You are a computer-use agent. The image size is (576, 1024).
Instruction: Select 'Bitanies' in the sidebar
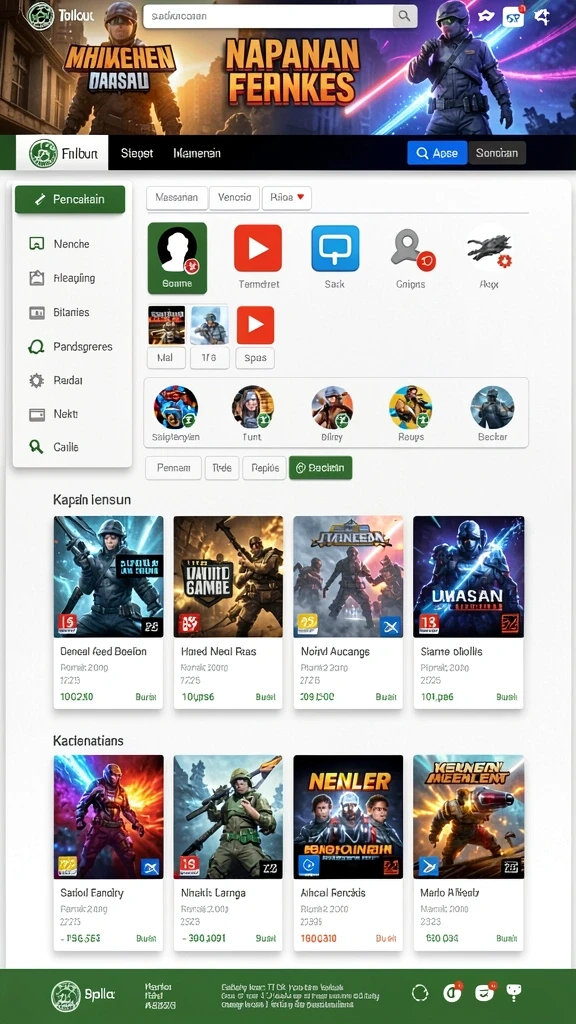point(72,312)
